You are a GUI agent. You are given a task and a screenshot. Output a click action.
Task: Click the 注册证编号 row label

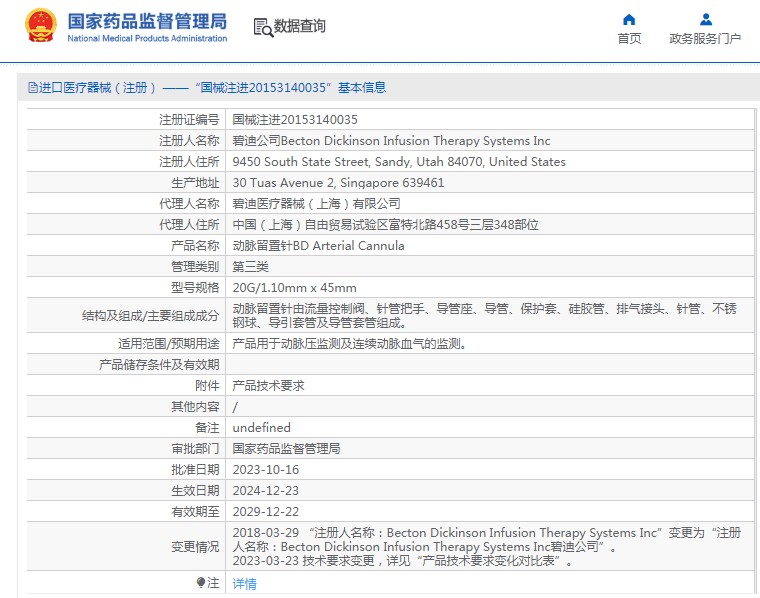click(189, 120)
